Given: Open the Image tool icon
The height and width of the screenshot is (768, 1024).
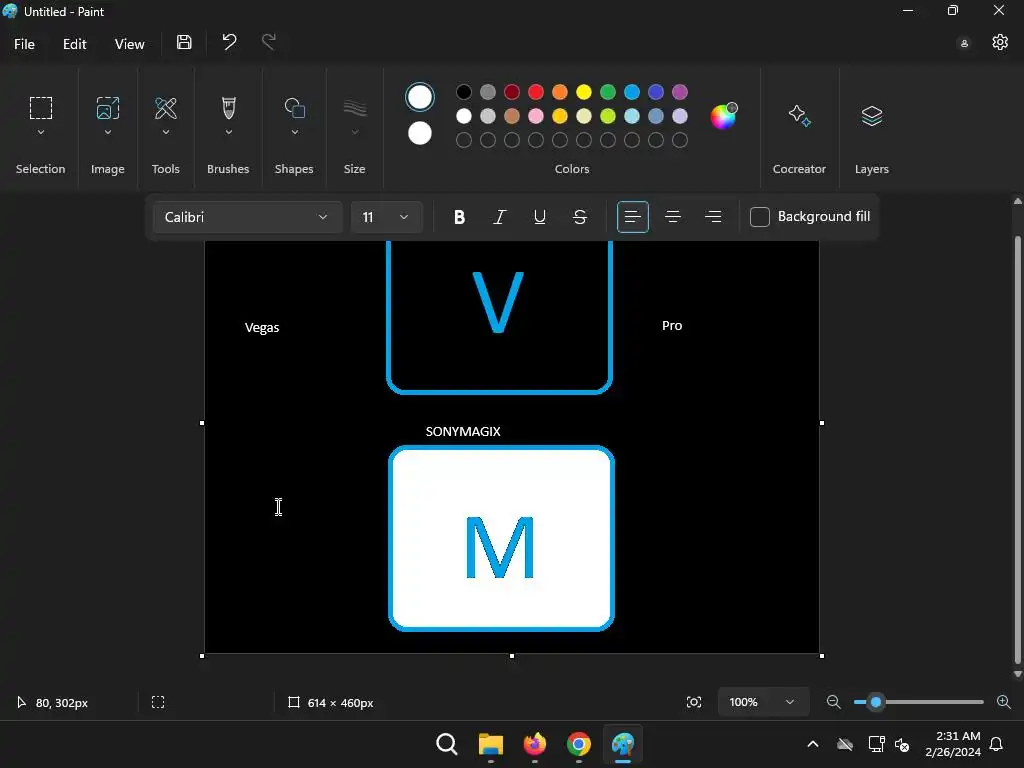Looking at the screenshot, I should 108,108.
